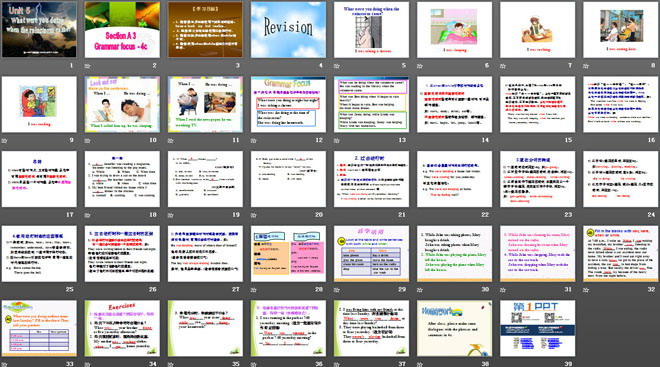Click the animation star icon beneath slide 5
This screenshot has width=660, height=367.
point(337,66)
